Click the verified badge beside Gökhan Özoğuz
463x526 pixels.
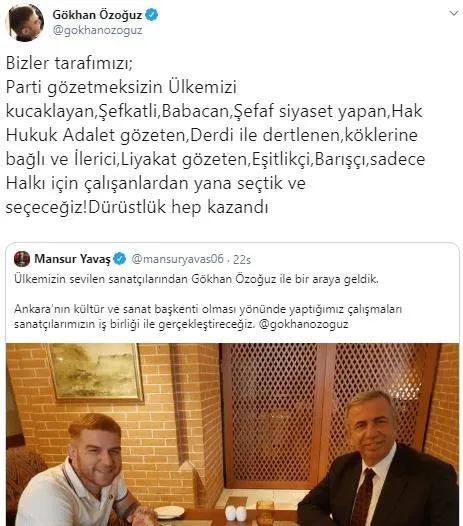click(152, 15)
